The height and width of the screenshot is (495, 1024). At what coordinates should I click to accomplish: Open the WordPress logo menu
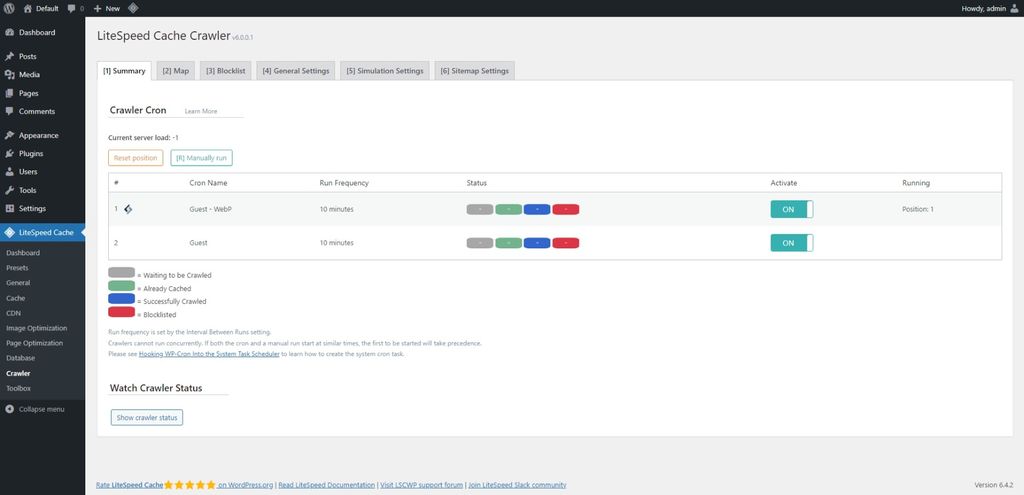(9, 8)
